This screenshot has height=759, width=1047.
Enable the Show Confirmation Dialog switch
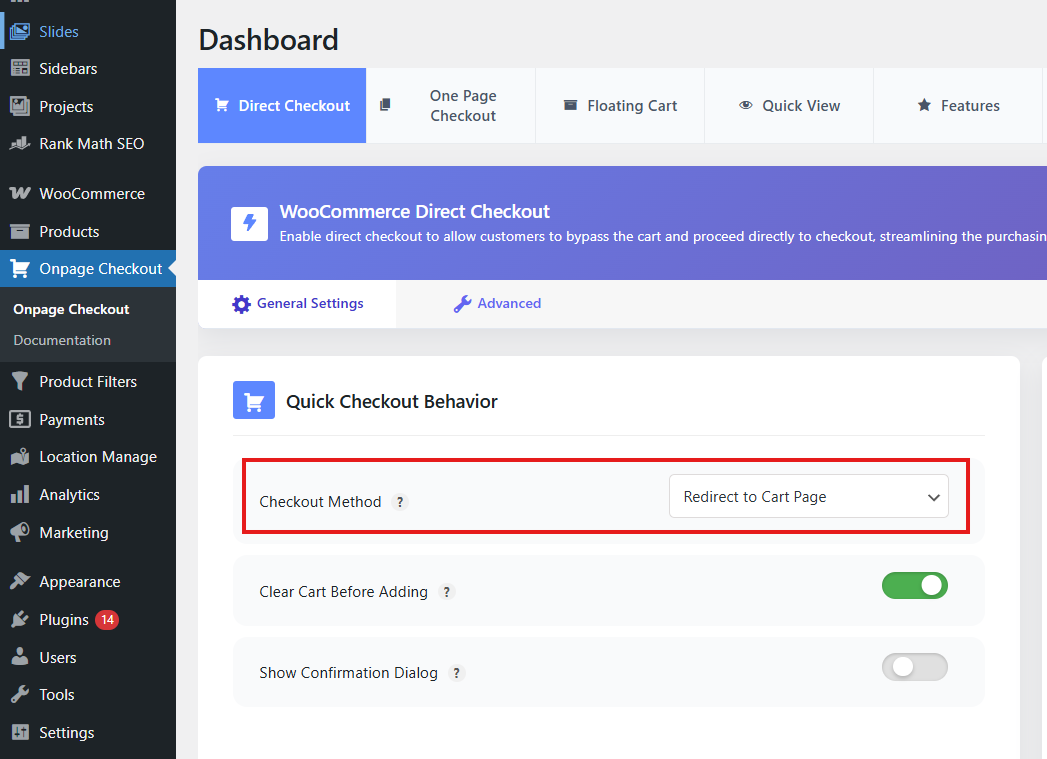tap(914, 667)
